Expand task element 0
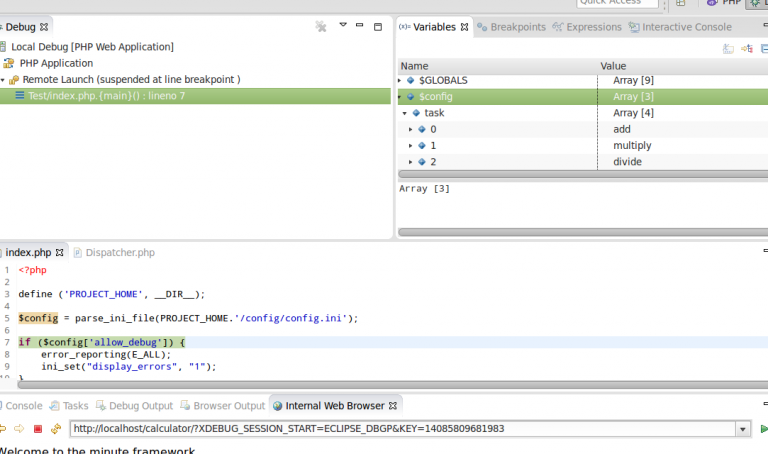This screenshot has height=454, width=768. (x=410, y=129)
